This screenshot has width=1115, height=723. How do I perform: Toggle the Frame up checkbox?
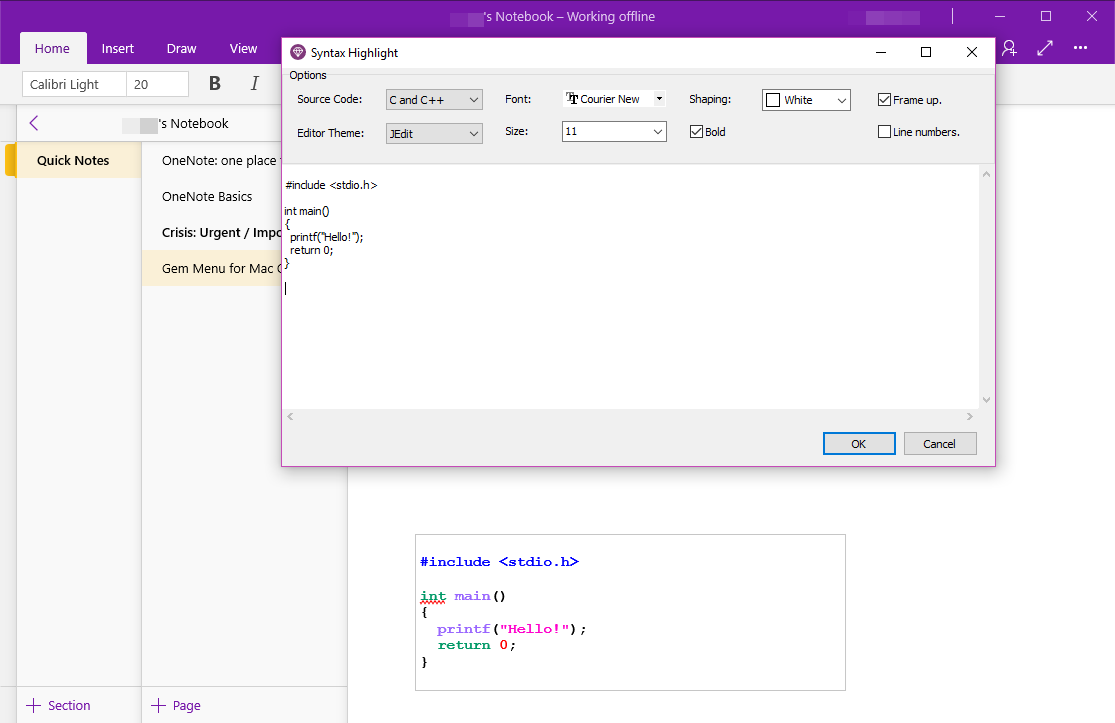(885, 100)
